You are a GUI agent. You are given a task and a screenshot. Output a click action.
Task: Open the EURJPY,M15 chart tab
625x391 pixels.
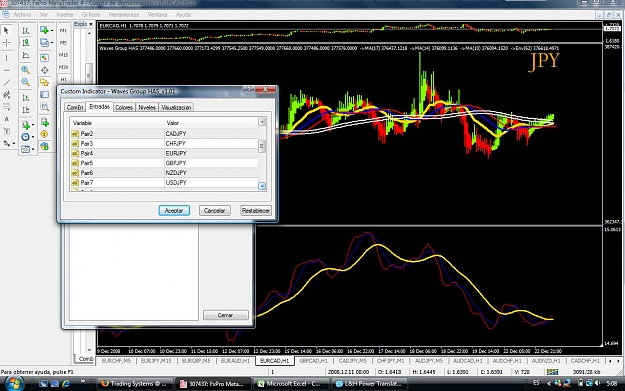(x=156, y=361)
